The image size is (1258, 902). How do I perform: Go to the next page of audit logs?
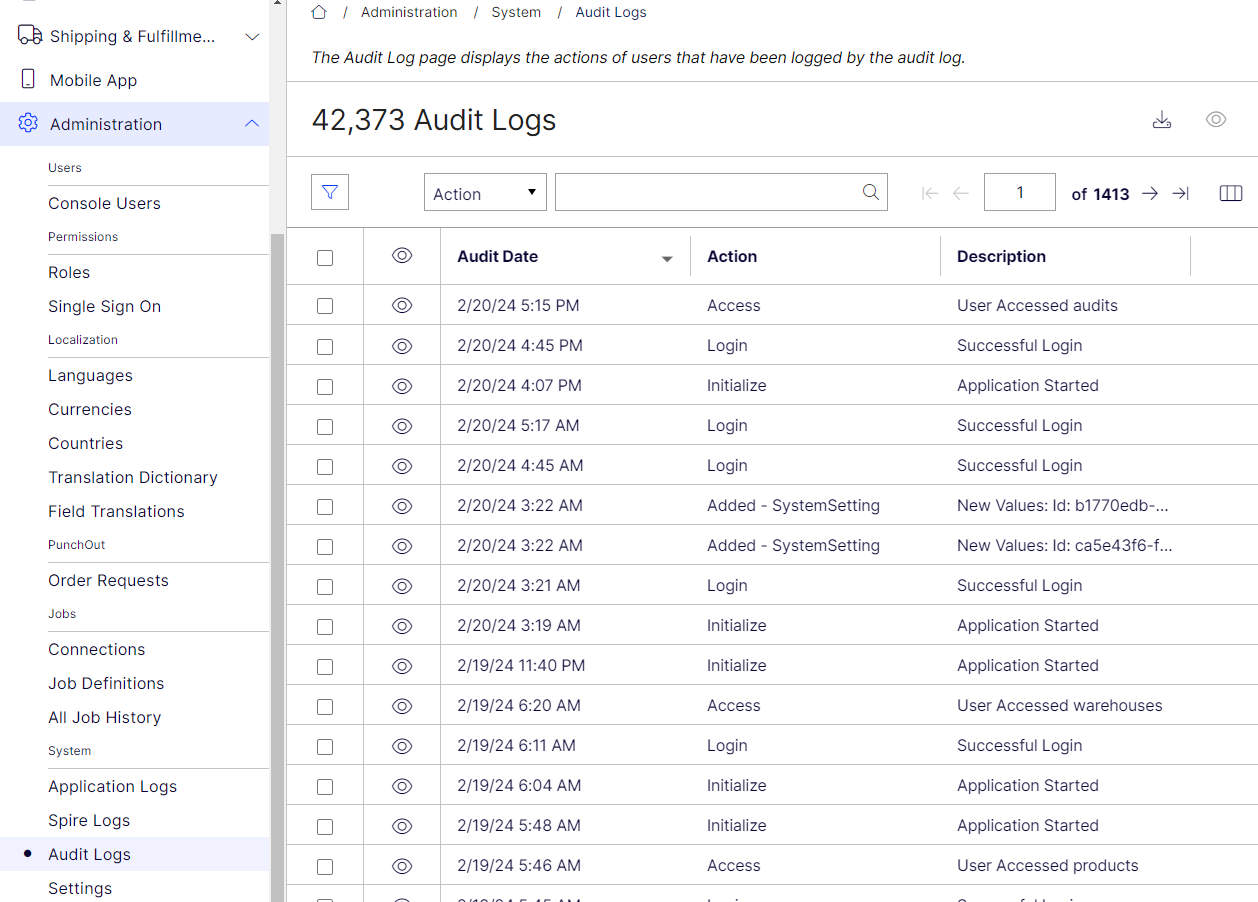click(1148, 194)
